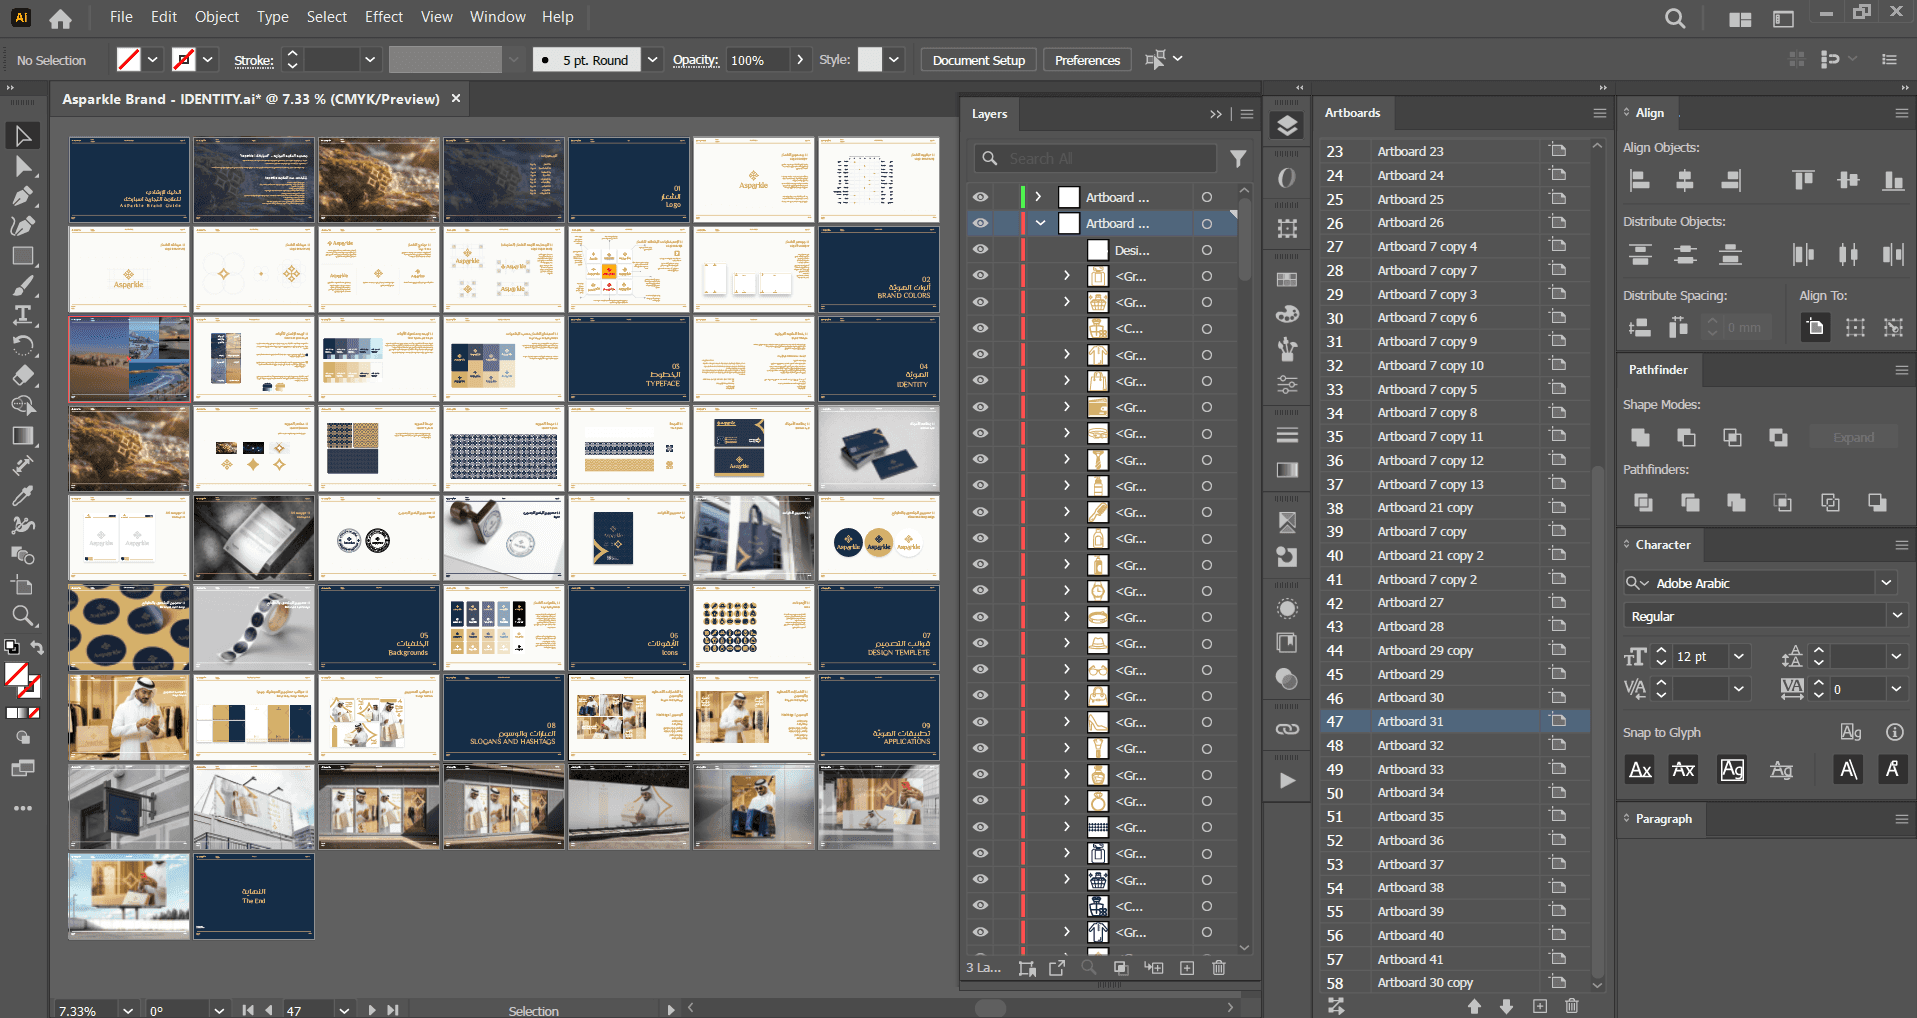Click the Layers filter funnel icon

click(x=1238, y=158)
